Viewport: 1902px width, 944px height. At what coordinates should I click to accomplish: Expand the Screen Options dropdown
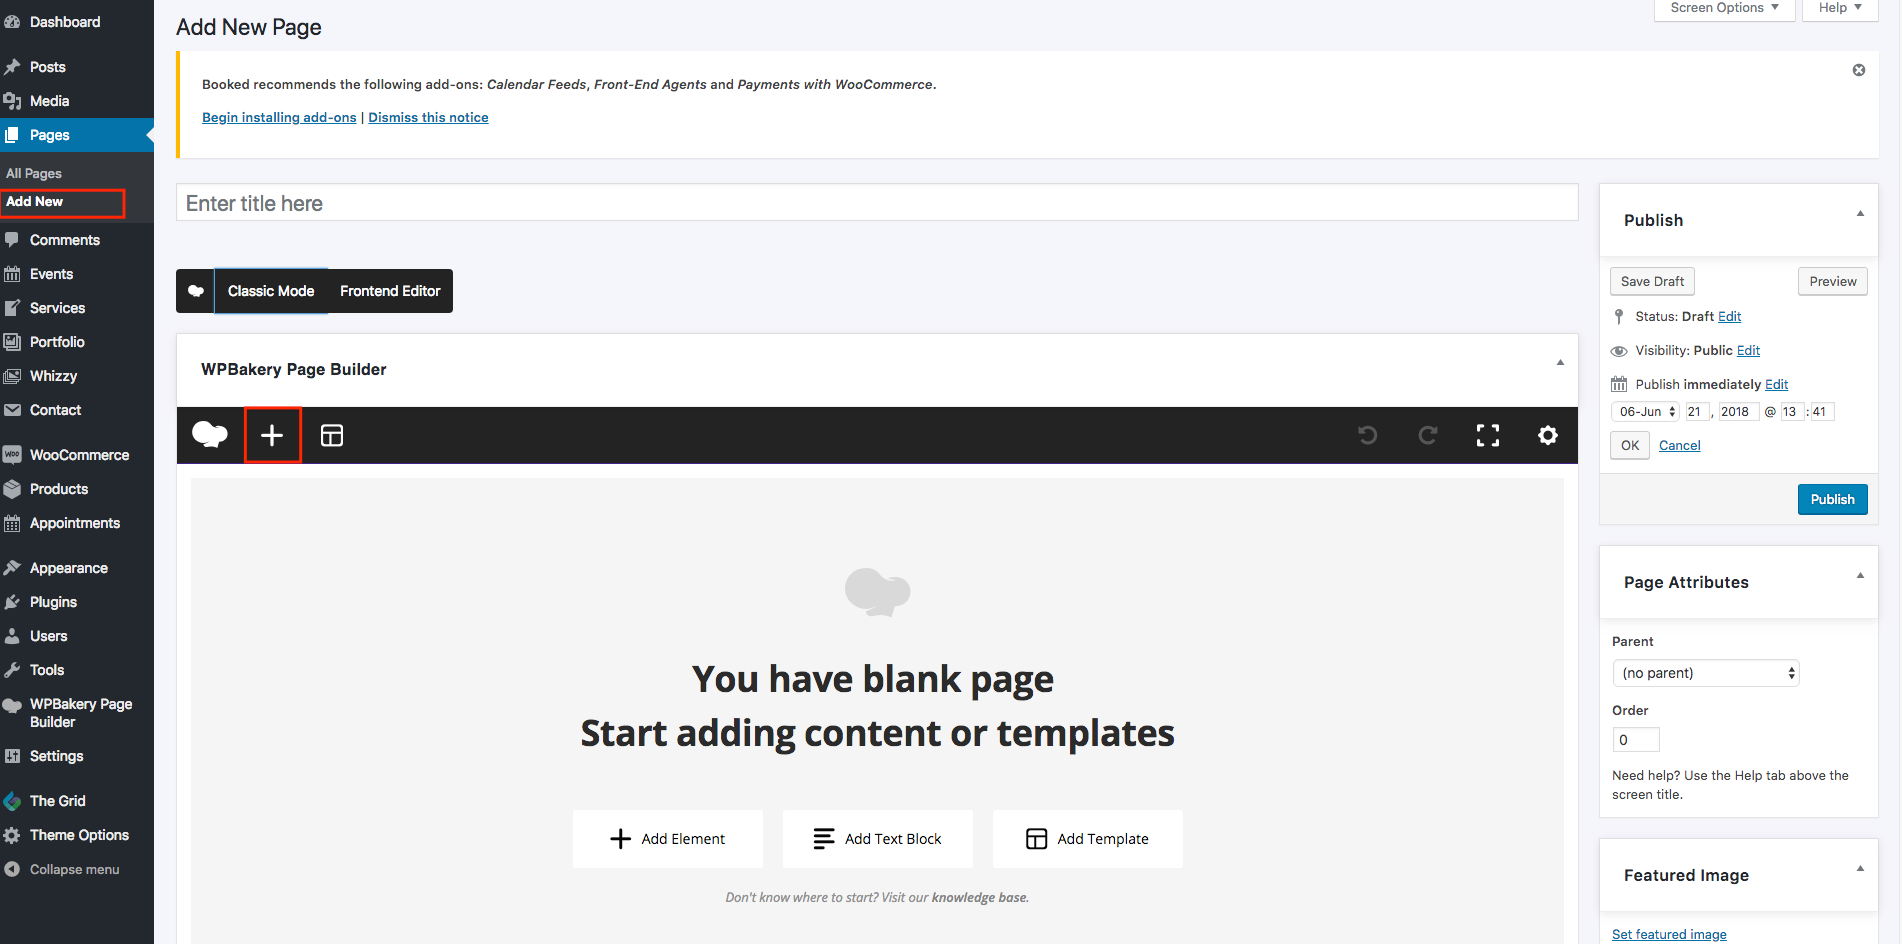(x=1724, y=8)
